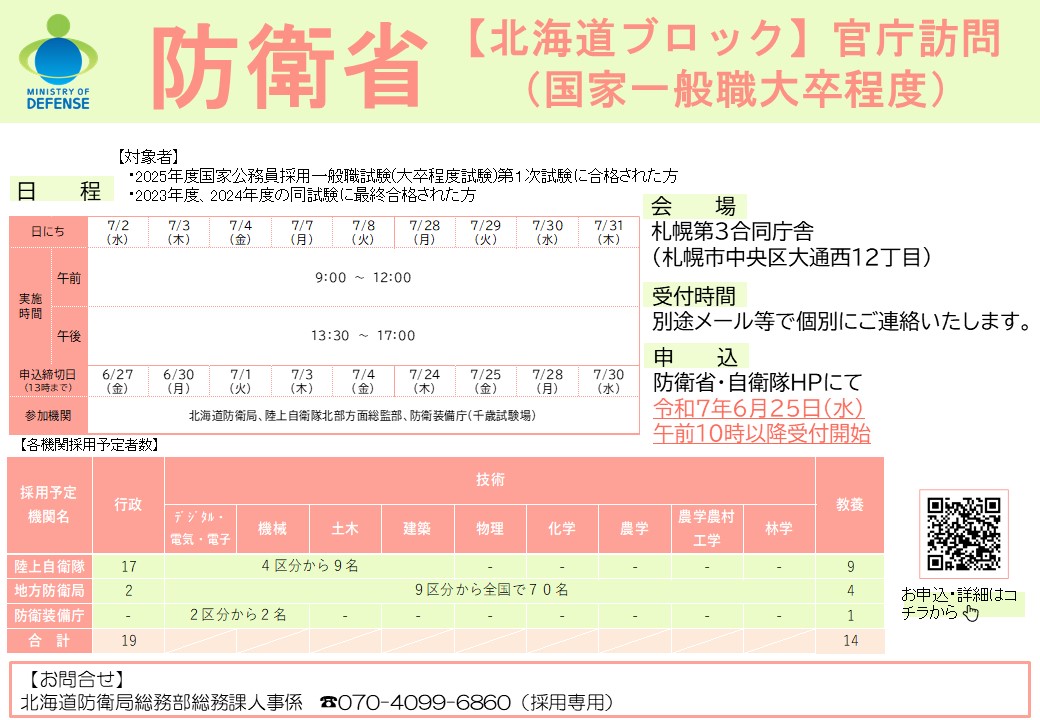Viewport: 1040px width, 720px height.
Task: Click the 林学 column header
Action: (779, 528)
